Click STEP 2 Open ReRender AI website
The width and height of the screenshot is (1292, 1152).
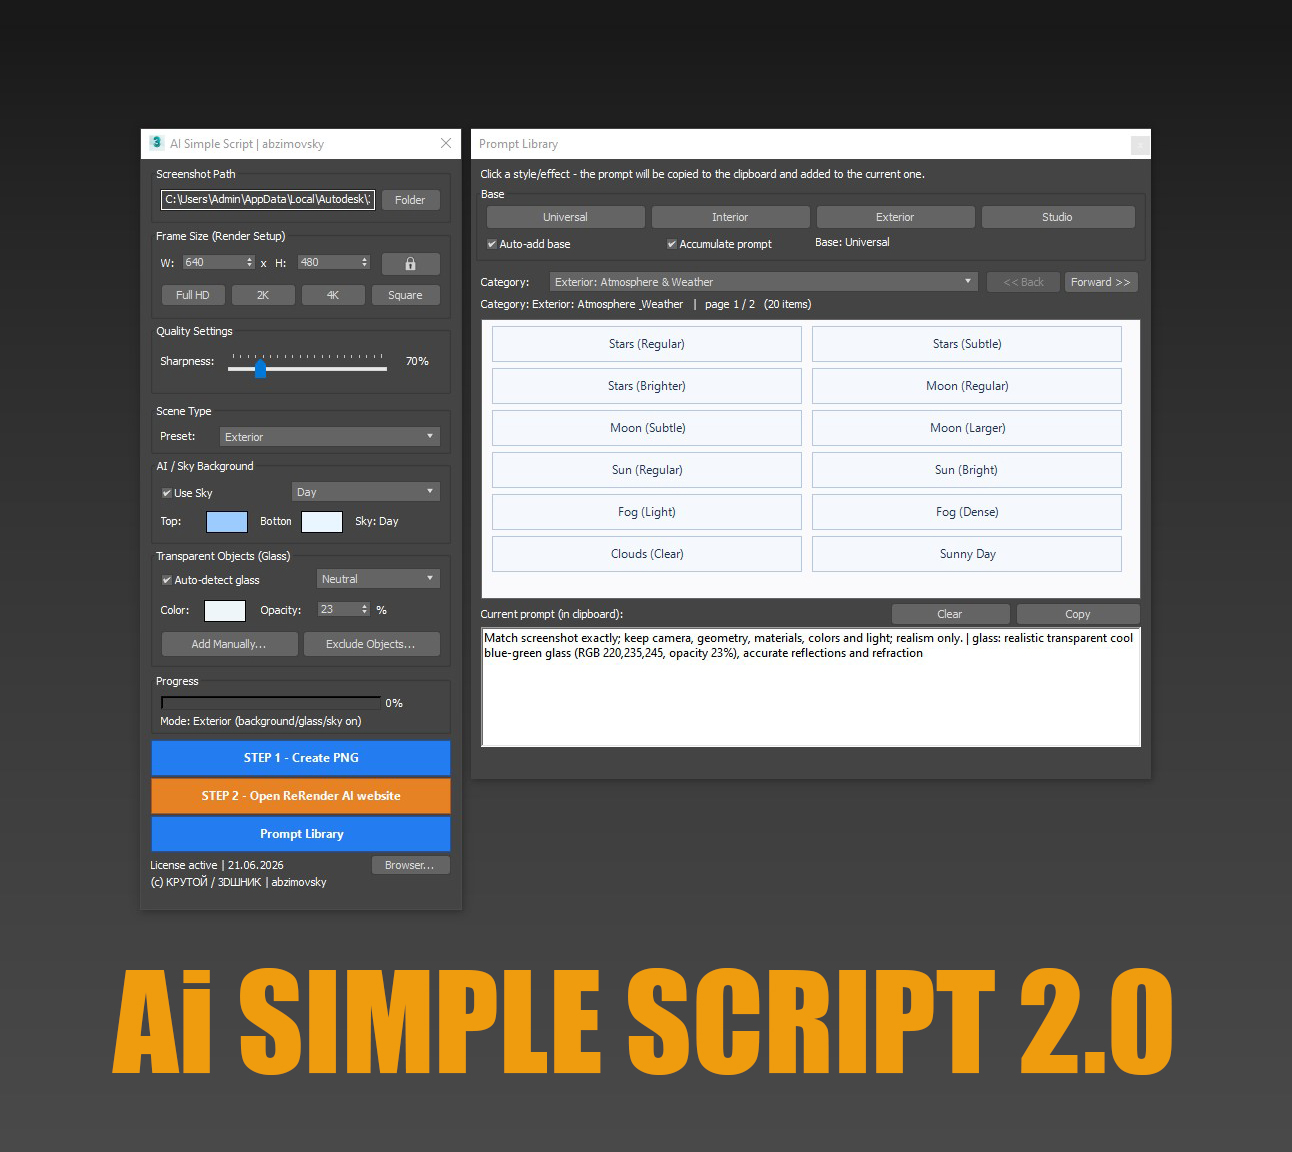point(301,796)
